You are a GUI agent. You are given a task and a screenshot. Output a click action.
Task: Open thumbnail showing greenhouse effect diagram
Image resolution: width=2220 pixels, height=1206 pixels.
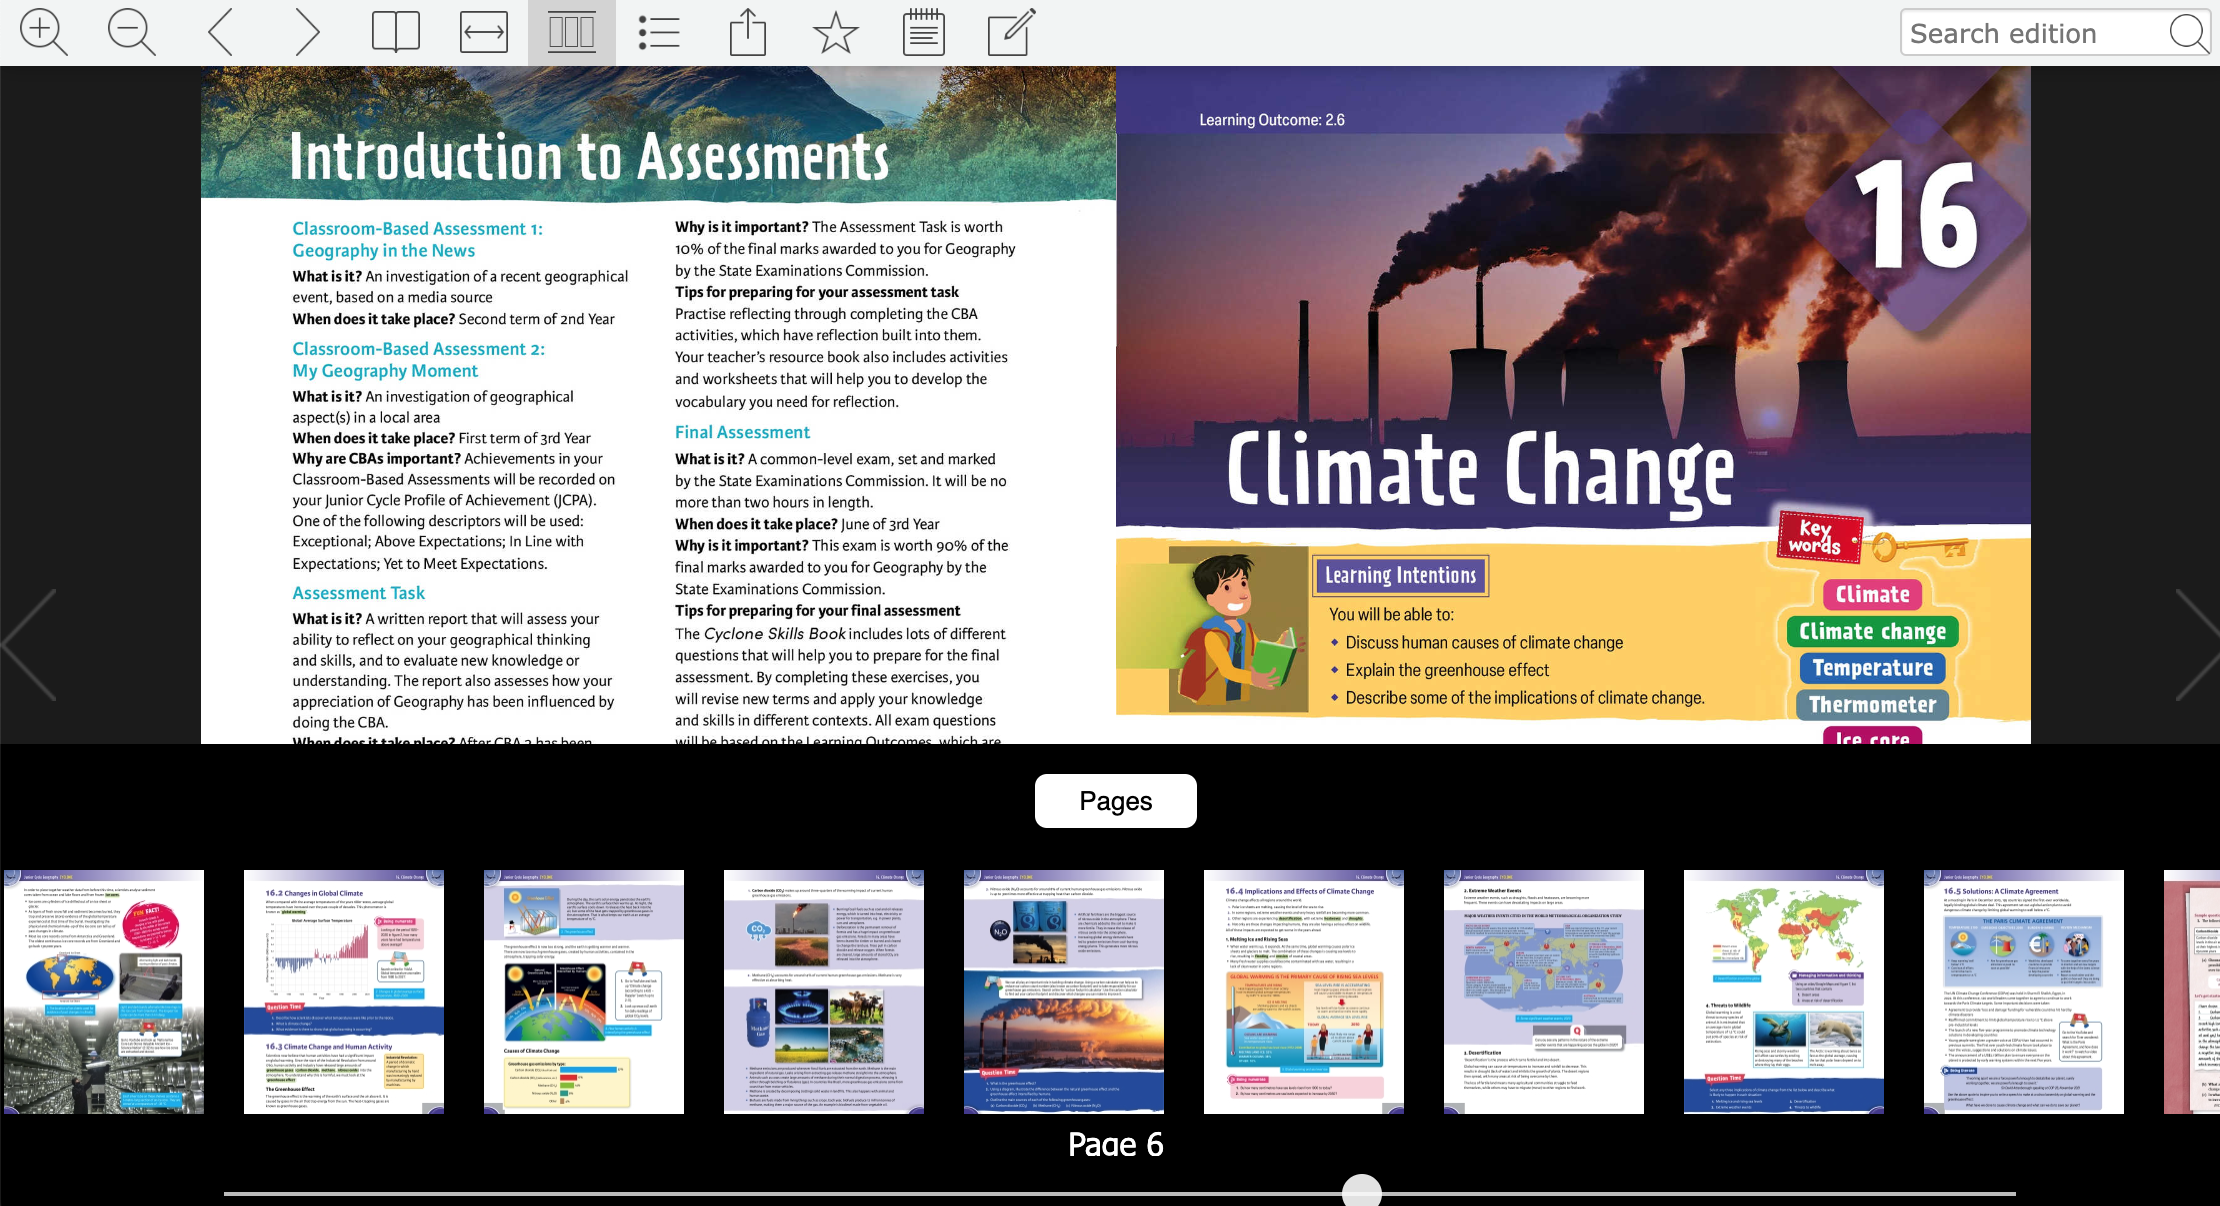[584, 992]
